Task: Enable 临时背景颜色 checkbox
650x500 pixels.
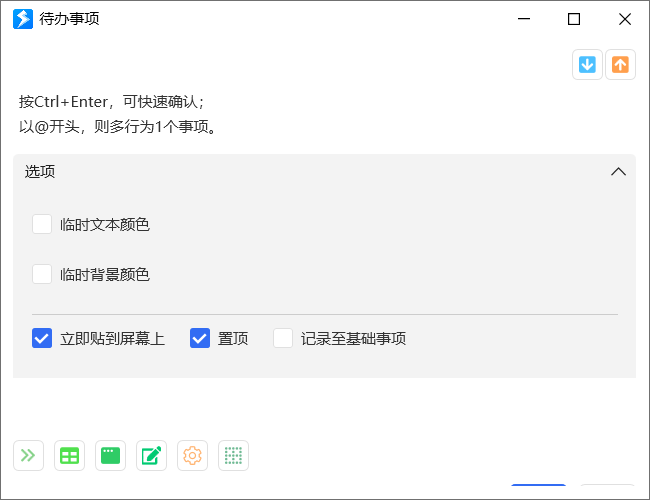Action: point(42,274)
